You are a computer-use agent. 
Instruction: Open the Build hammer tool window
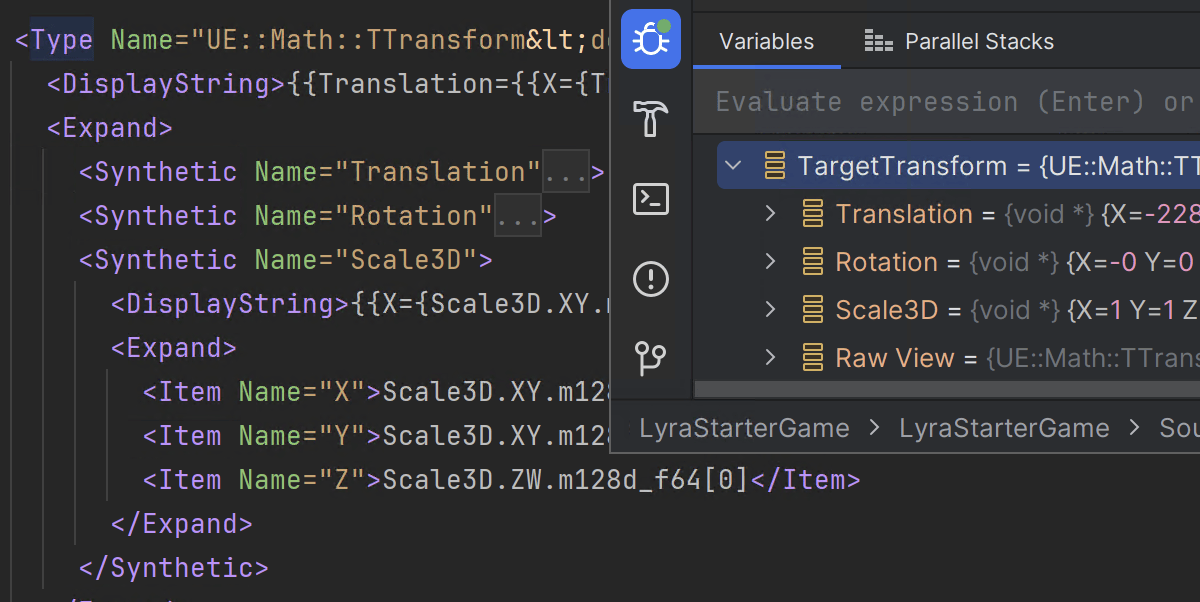[651, 119]
